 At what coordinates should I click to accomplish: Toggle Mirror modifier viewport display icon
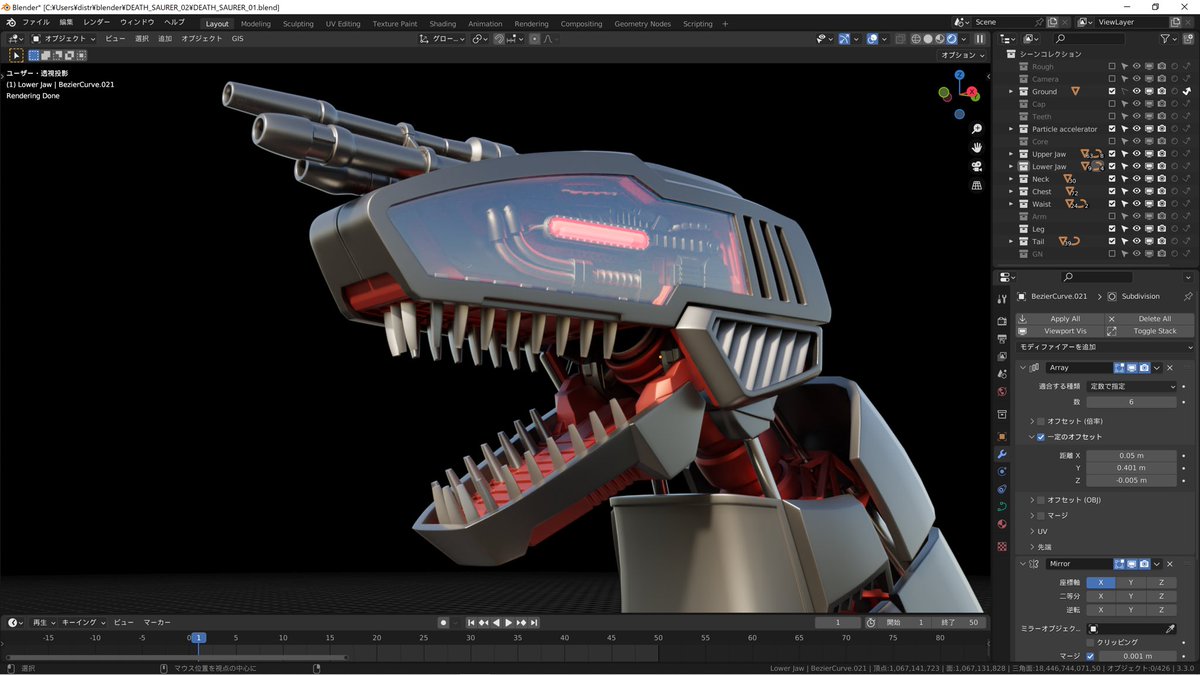pos(1132,564)
